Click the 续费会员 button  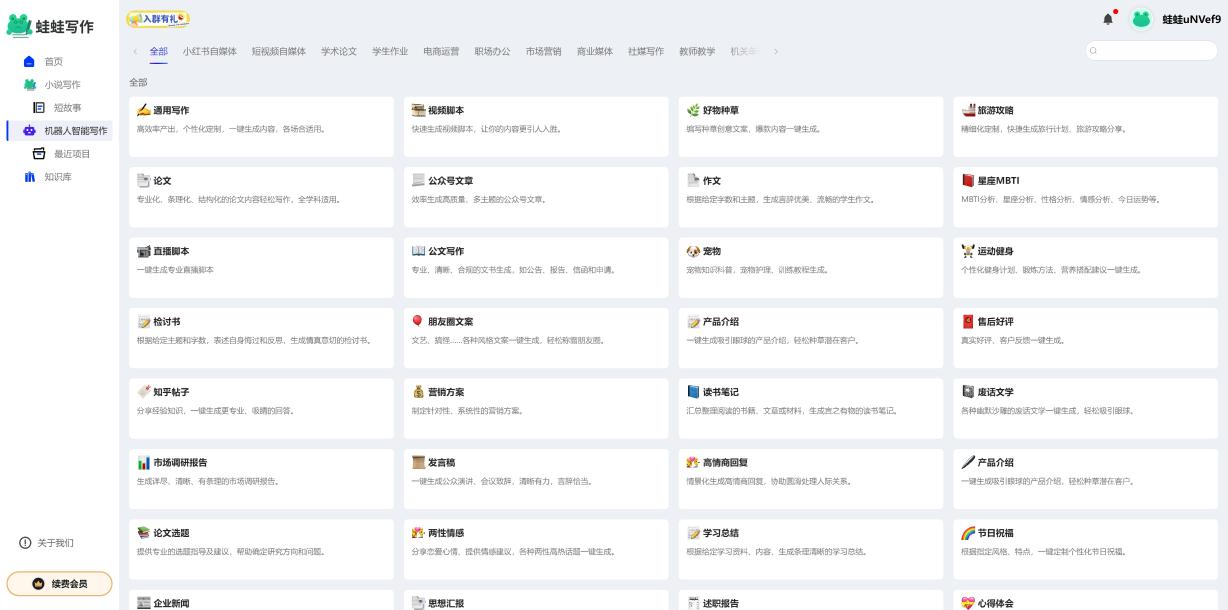59,584
